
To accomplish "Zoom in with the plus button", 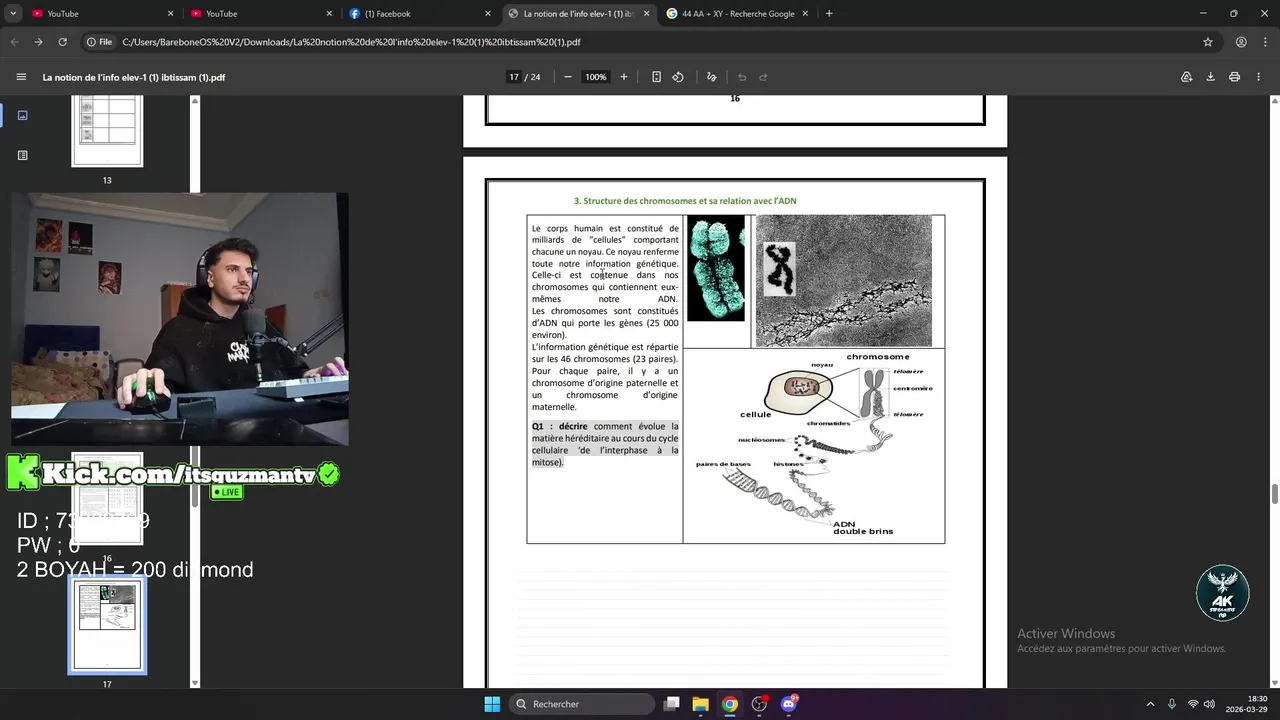I will coord(624,77).
